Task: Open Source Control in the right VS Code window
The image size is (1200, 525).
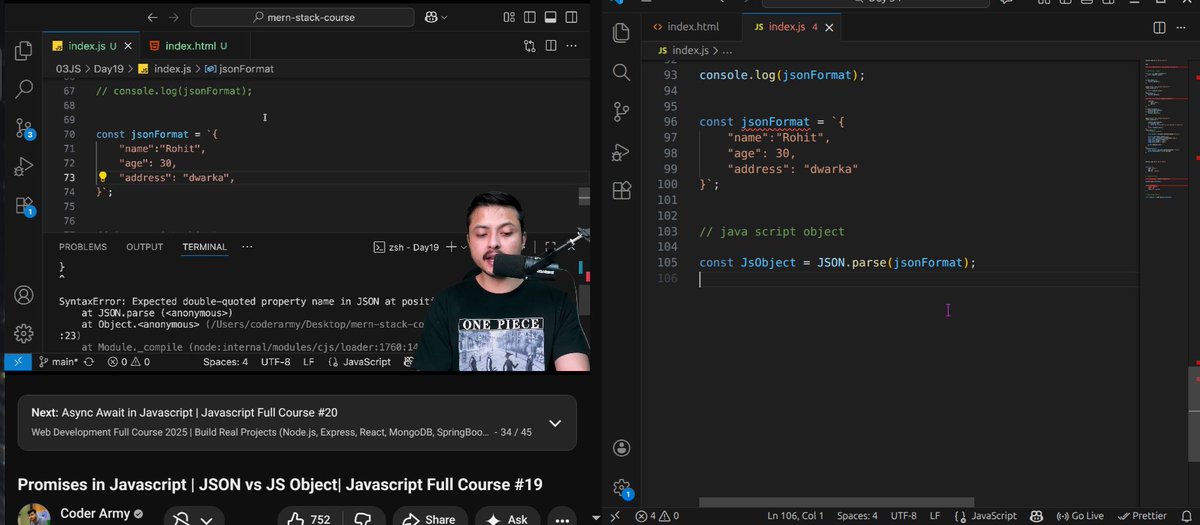Action: point(621,111)
